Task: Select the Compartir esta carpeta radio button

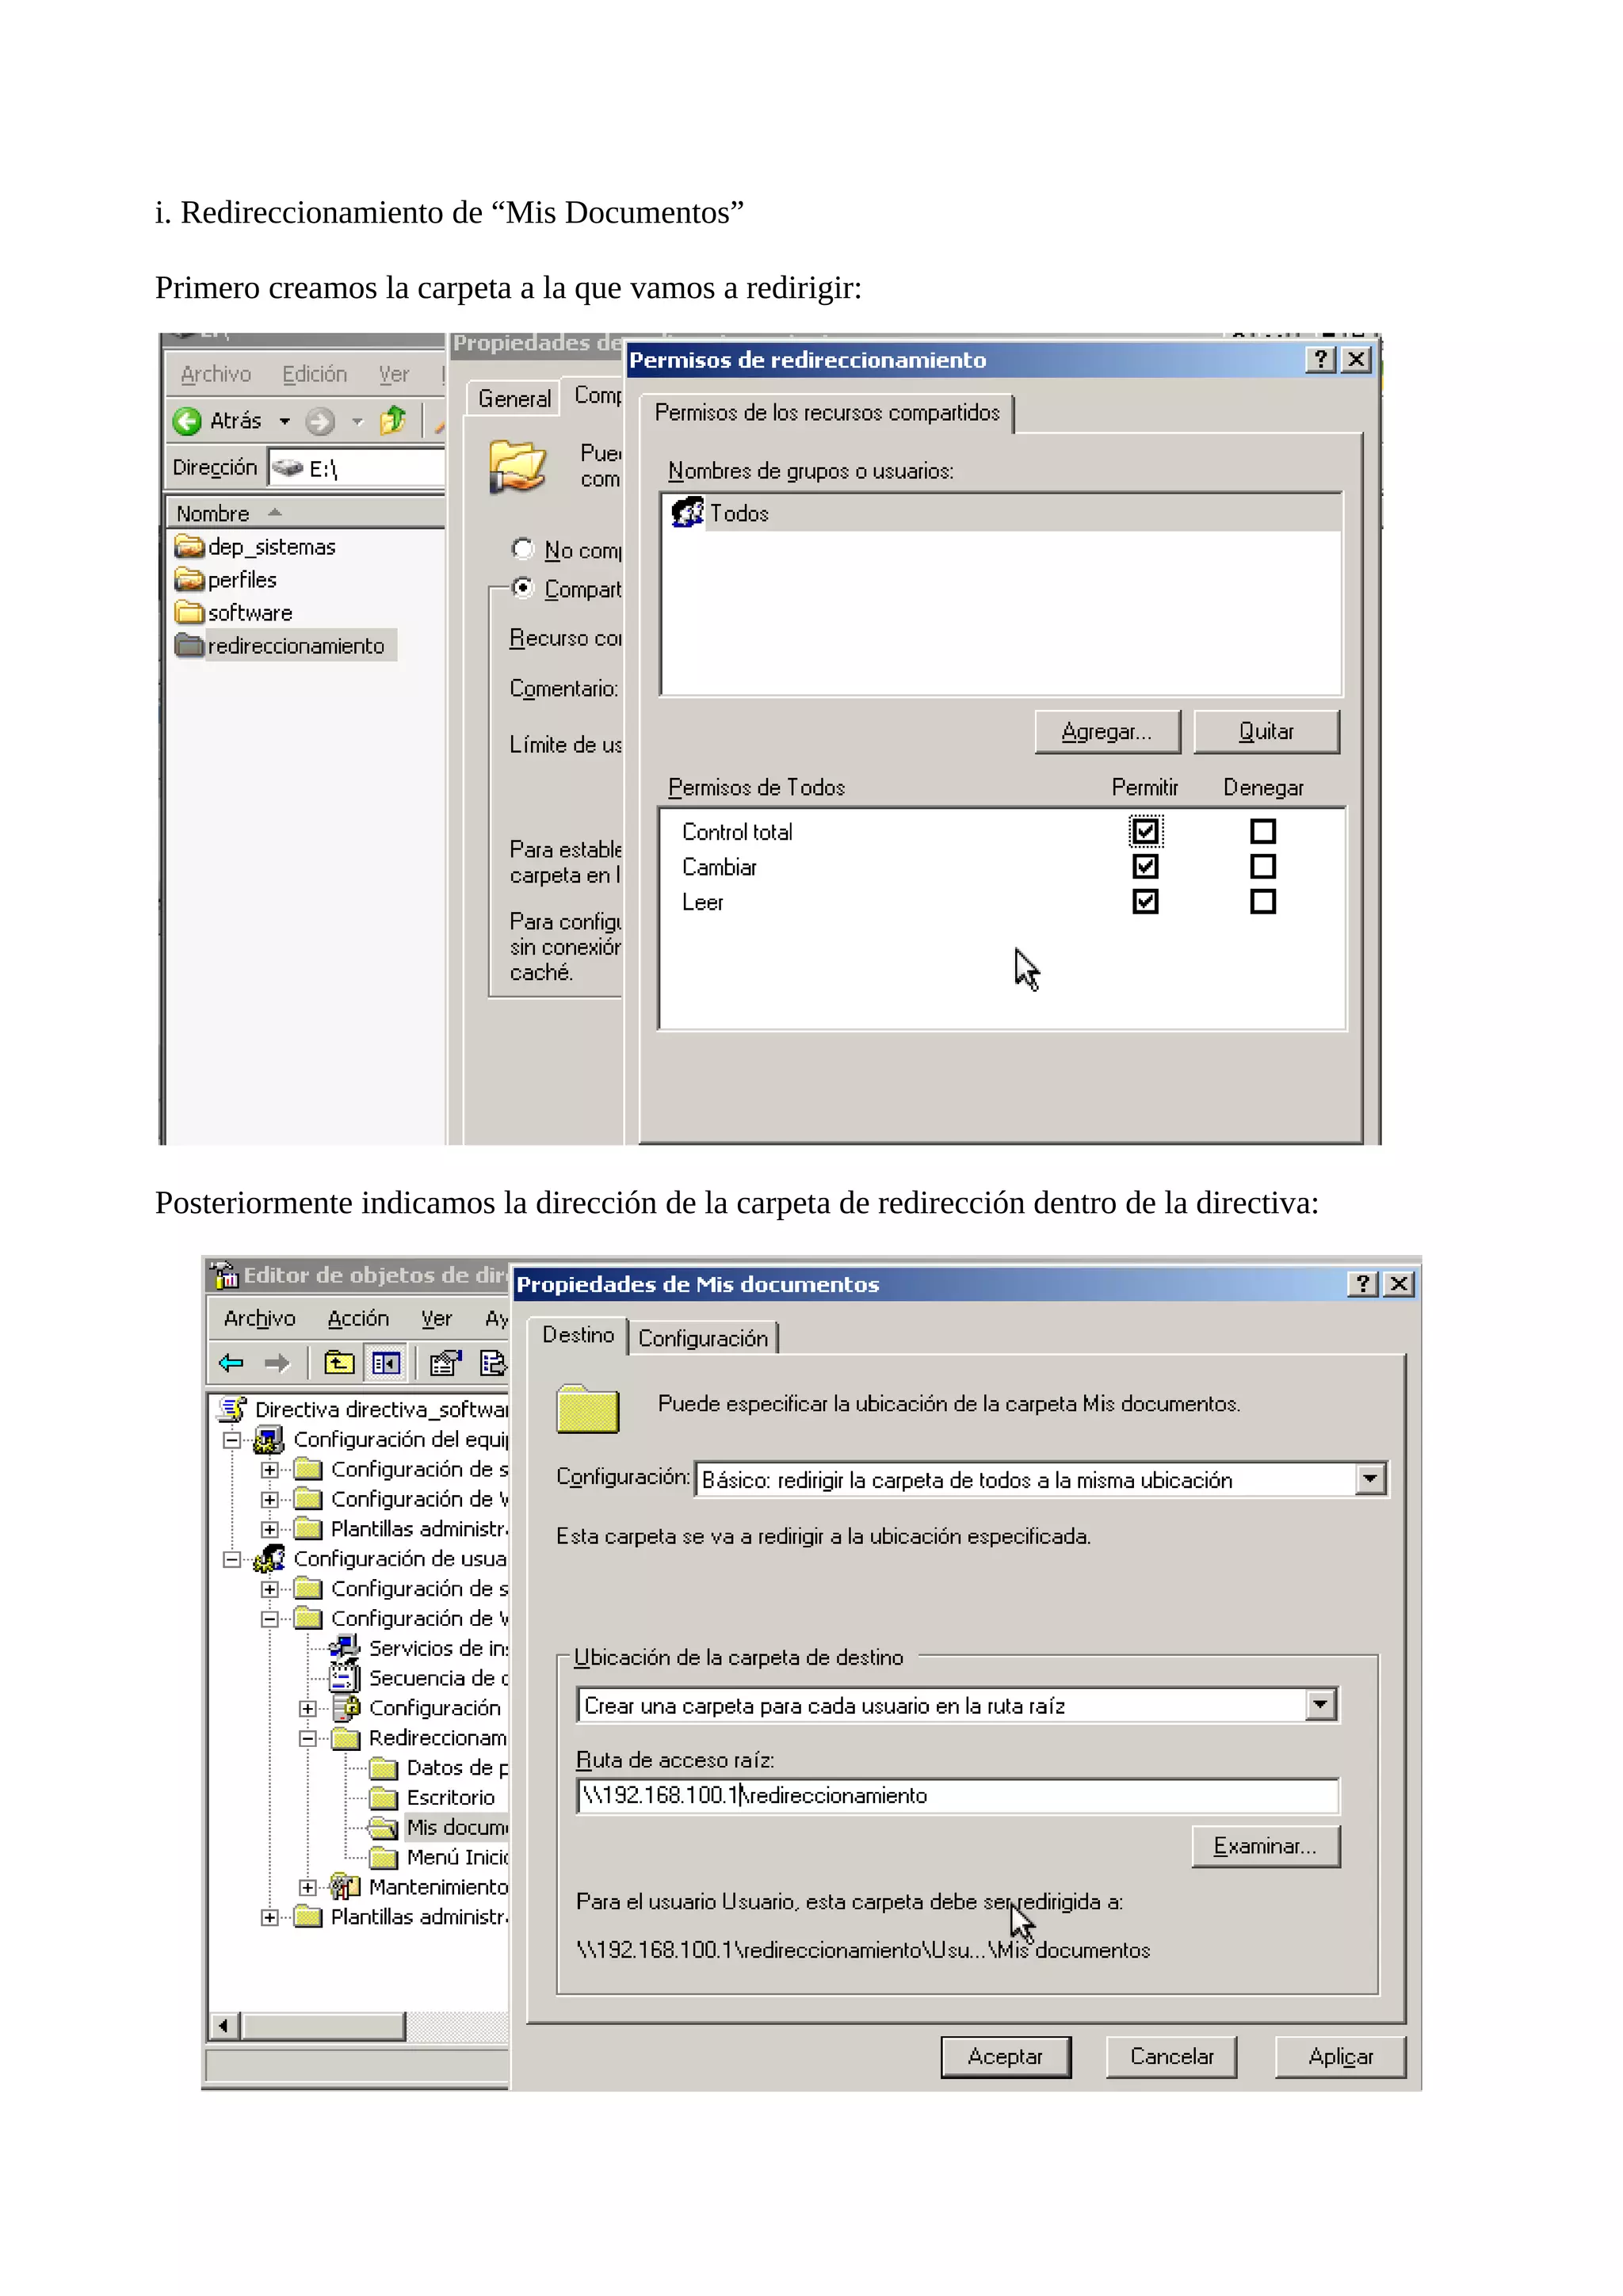Action: pyautogui.click(x=522, y=587)
